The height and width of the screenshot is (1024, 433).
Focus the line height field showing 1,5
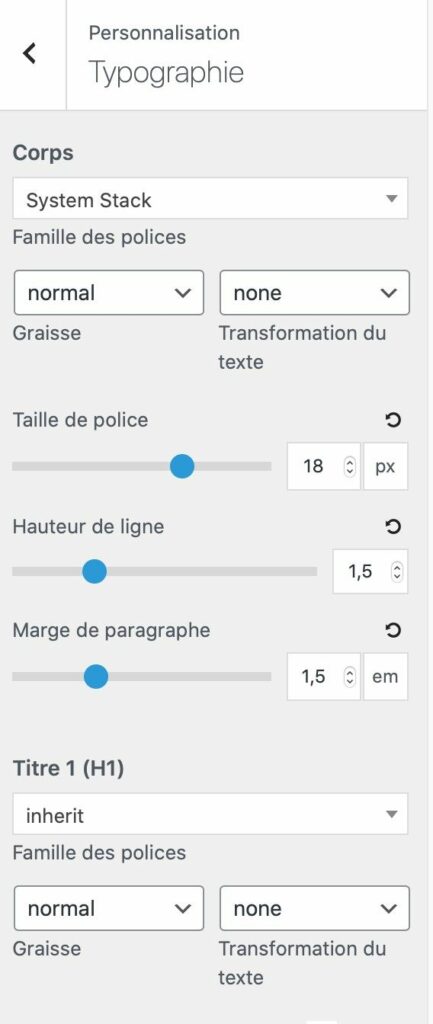click(370, 571)
